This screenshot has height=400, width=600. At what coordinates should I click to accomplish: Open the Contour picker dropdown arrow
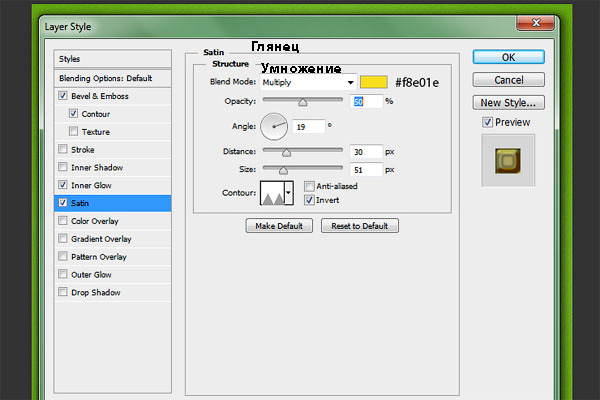point(289,193)
